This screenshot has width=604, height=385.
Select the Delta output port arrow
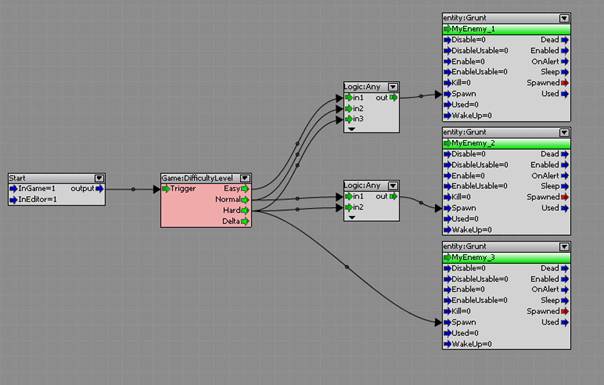pos(245,221)
